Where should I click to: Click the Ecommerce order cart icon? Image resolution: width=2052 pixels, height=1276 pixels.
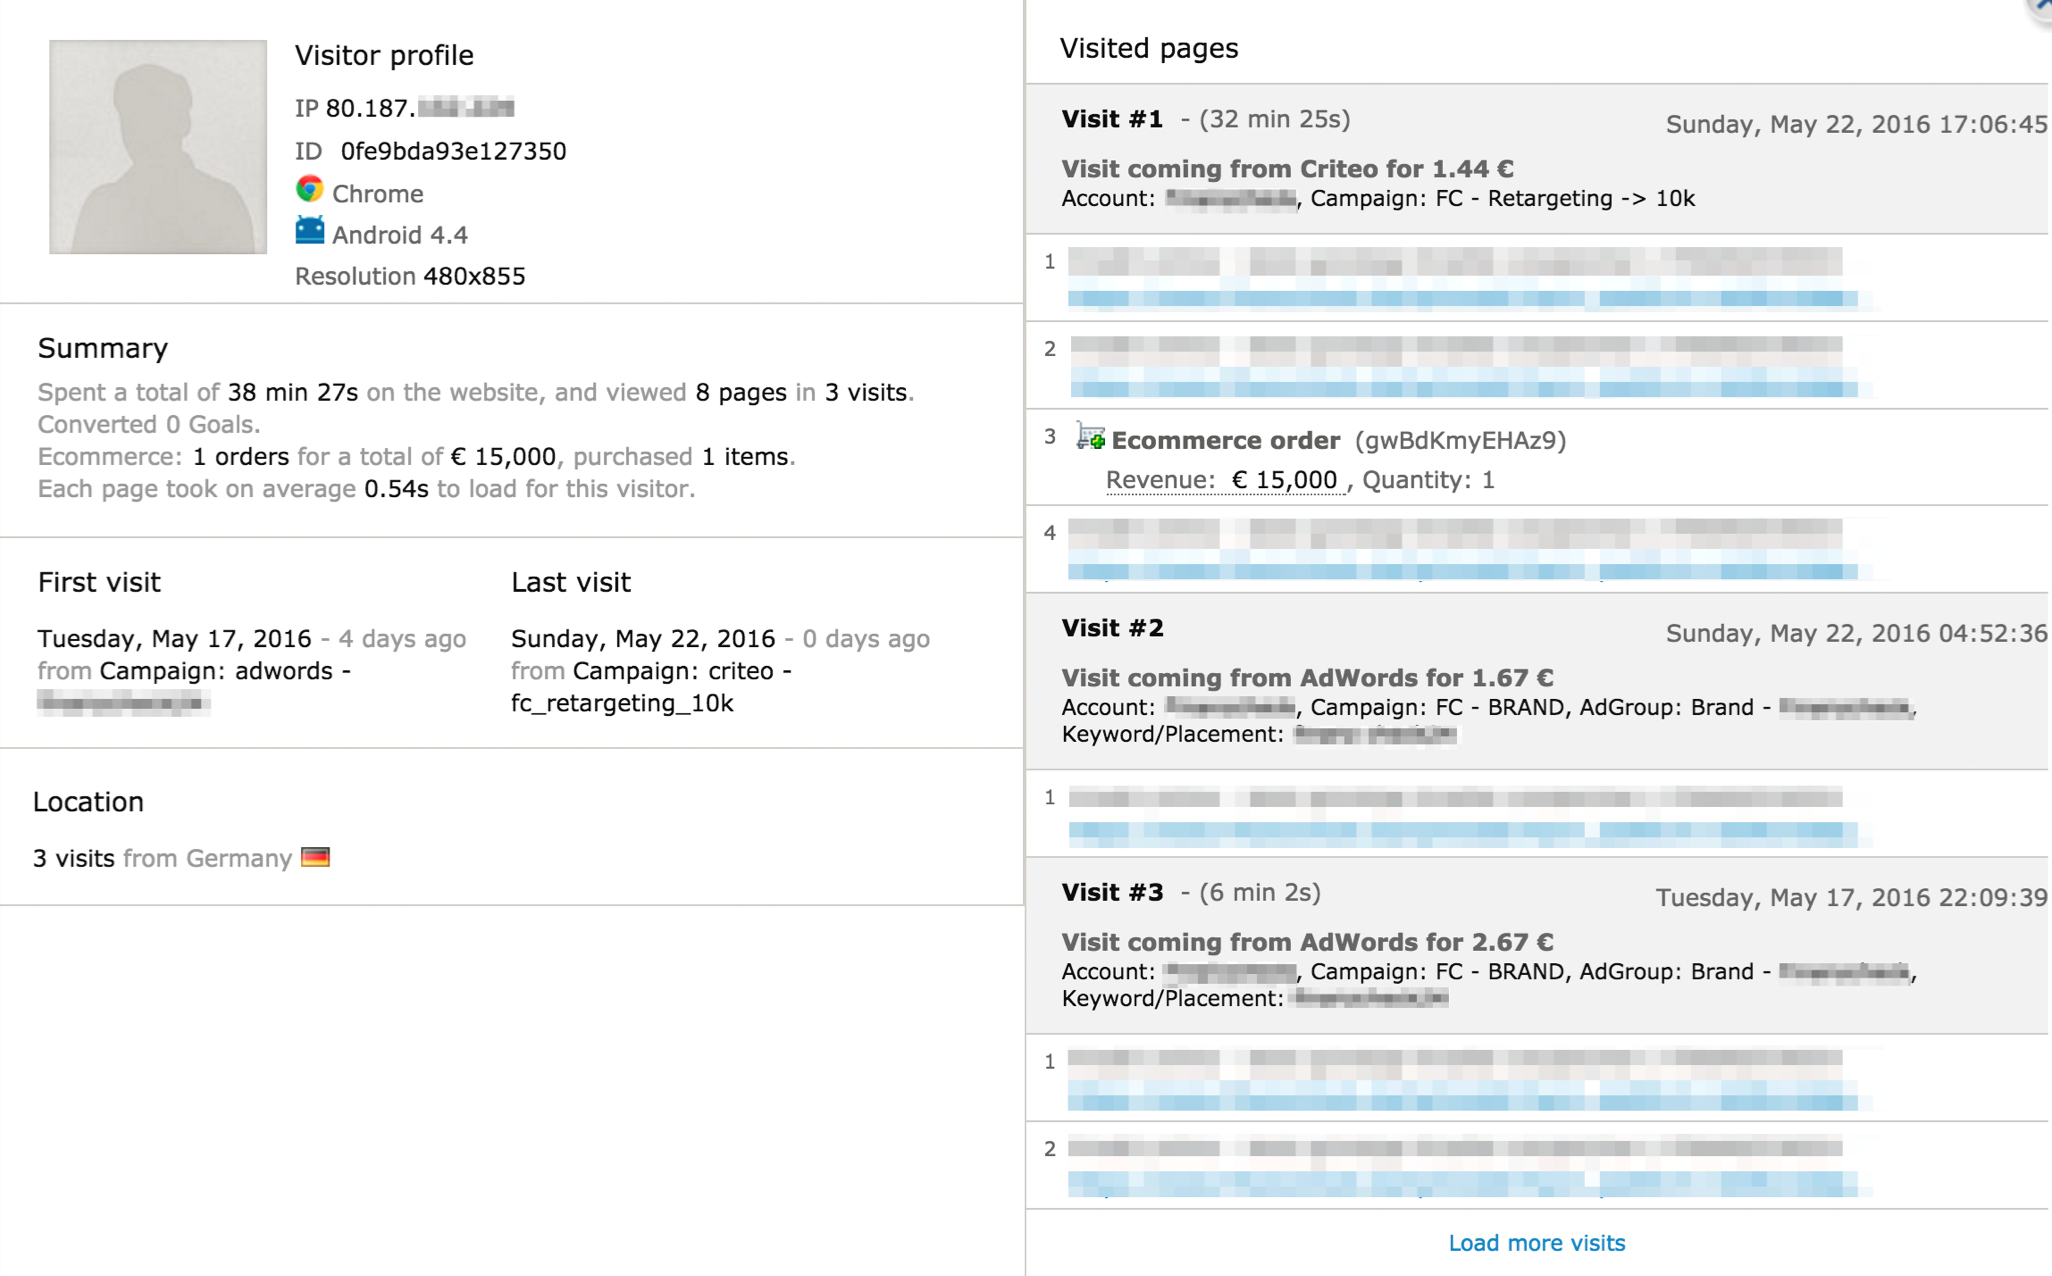(x=1090, y=438)
